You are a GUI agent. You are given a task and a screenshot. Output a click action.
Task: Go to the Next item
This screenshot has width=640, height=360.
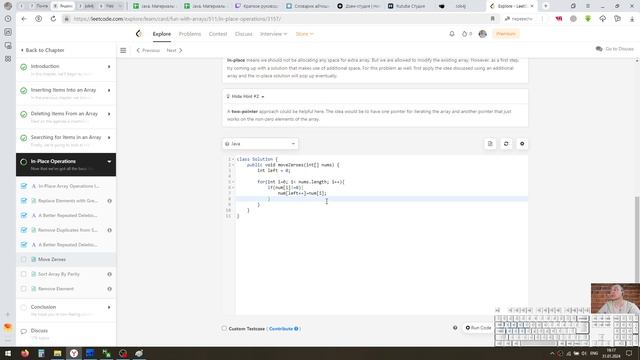click(x=175, y=50)
